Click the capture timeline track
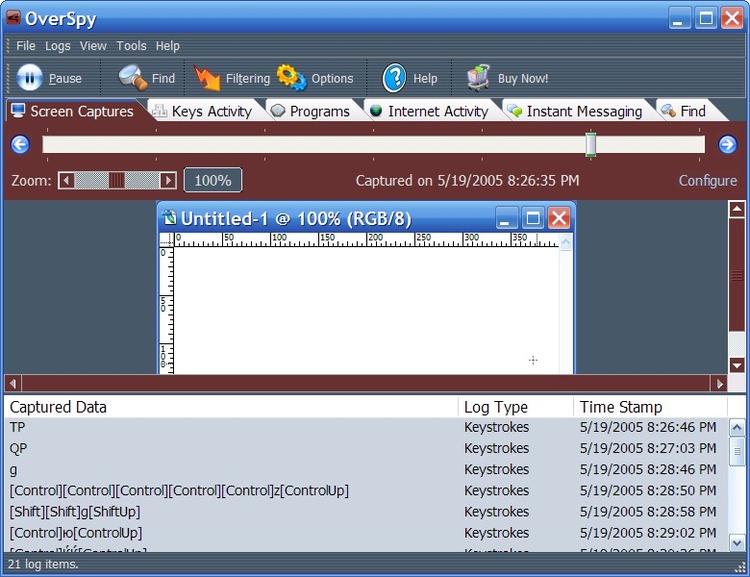 tap(373, 144)
